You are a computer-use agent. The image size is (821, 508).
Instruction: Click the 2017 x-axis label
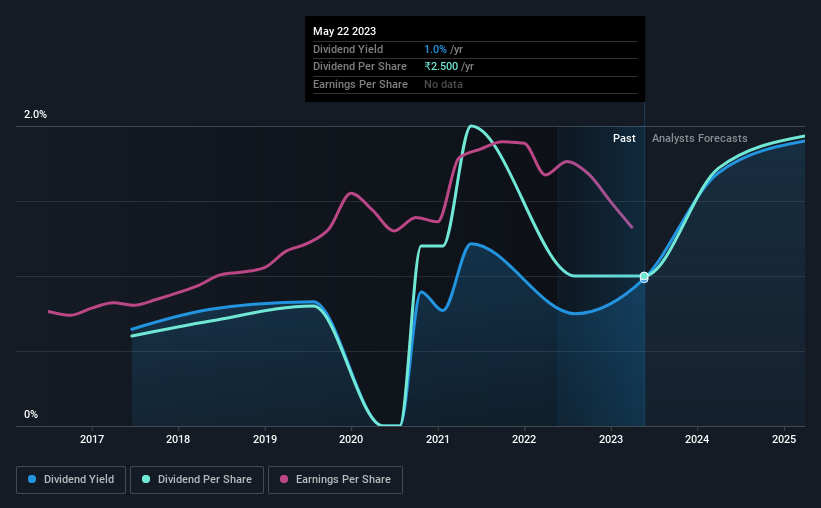92,439
